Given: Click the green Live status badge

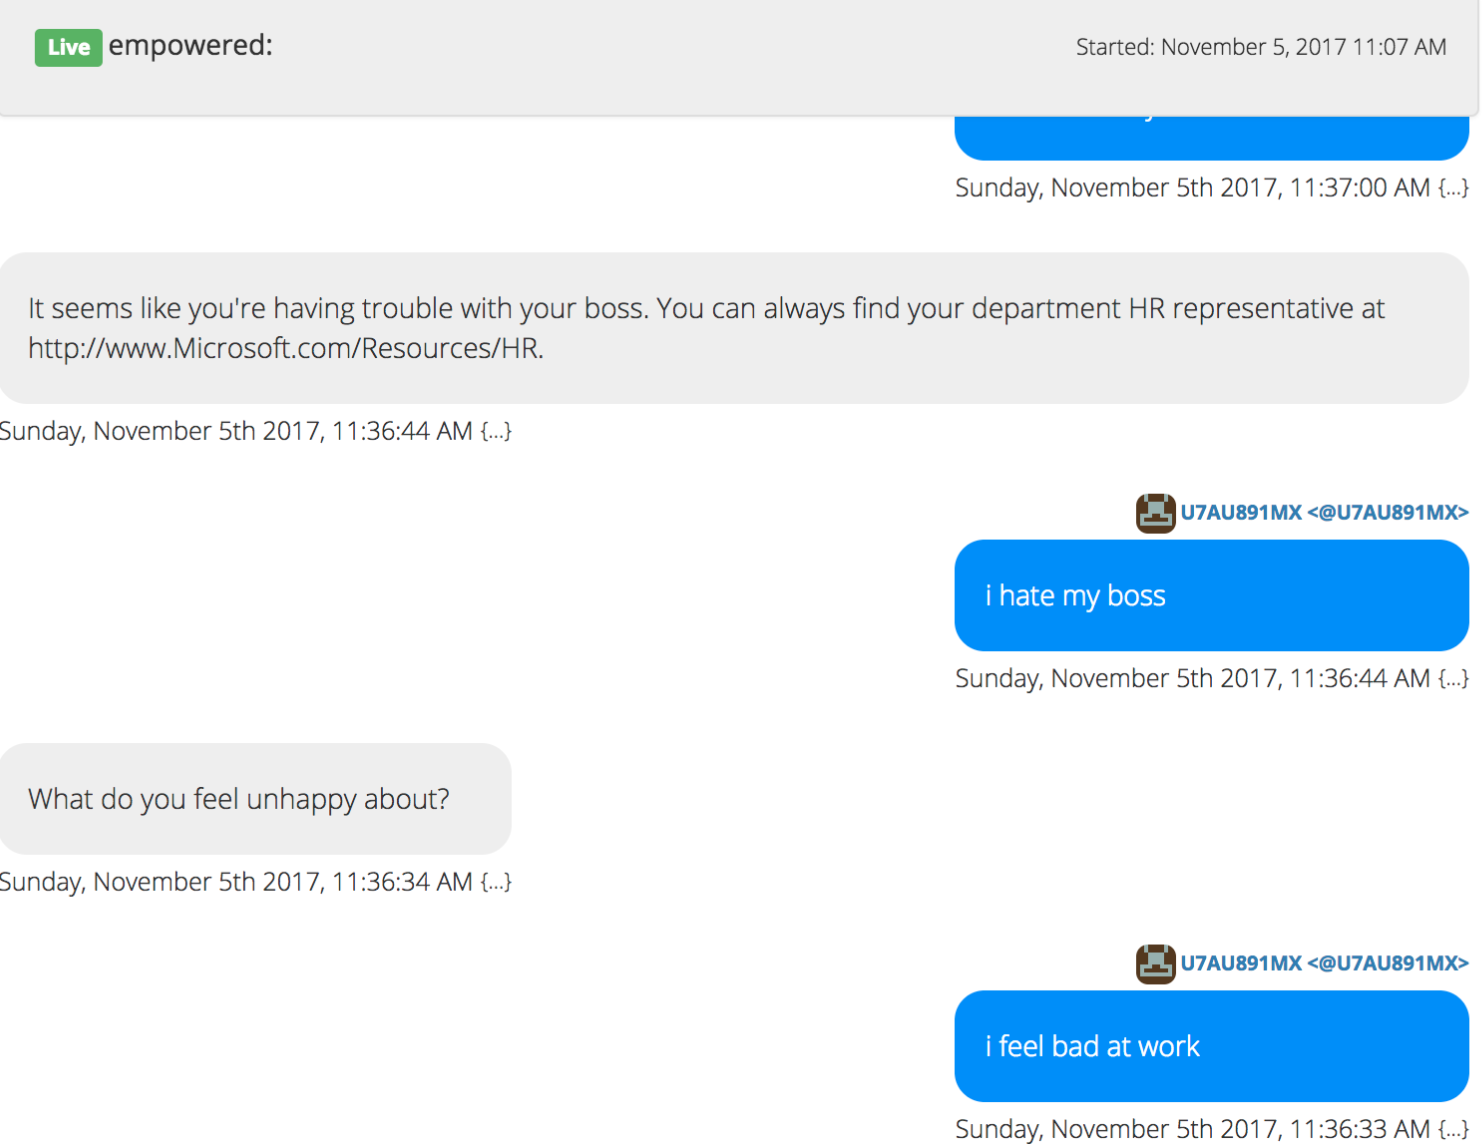Looking at the screenshot, I should [68, 47].
